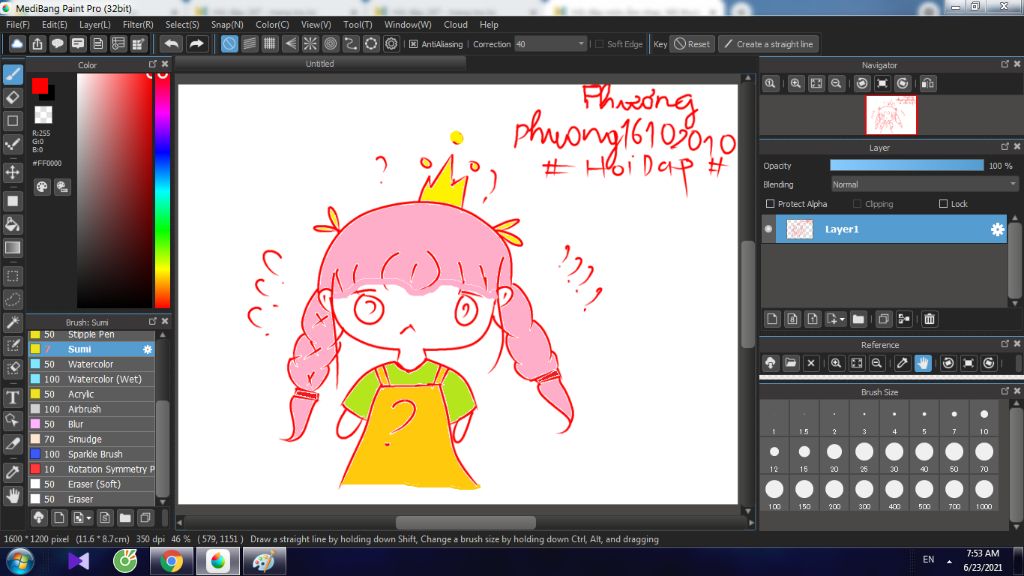
Task: Select the Gradient tool
Action: pyautogui.click(x=12, y=248)
